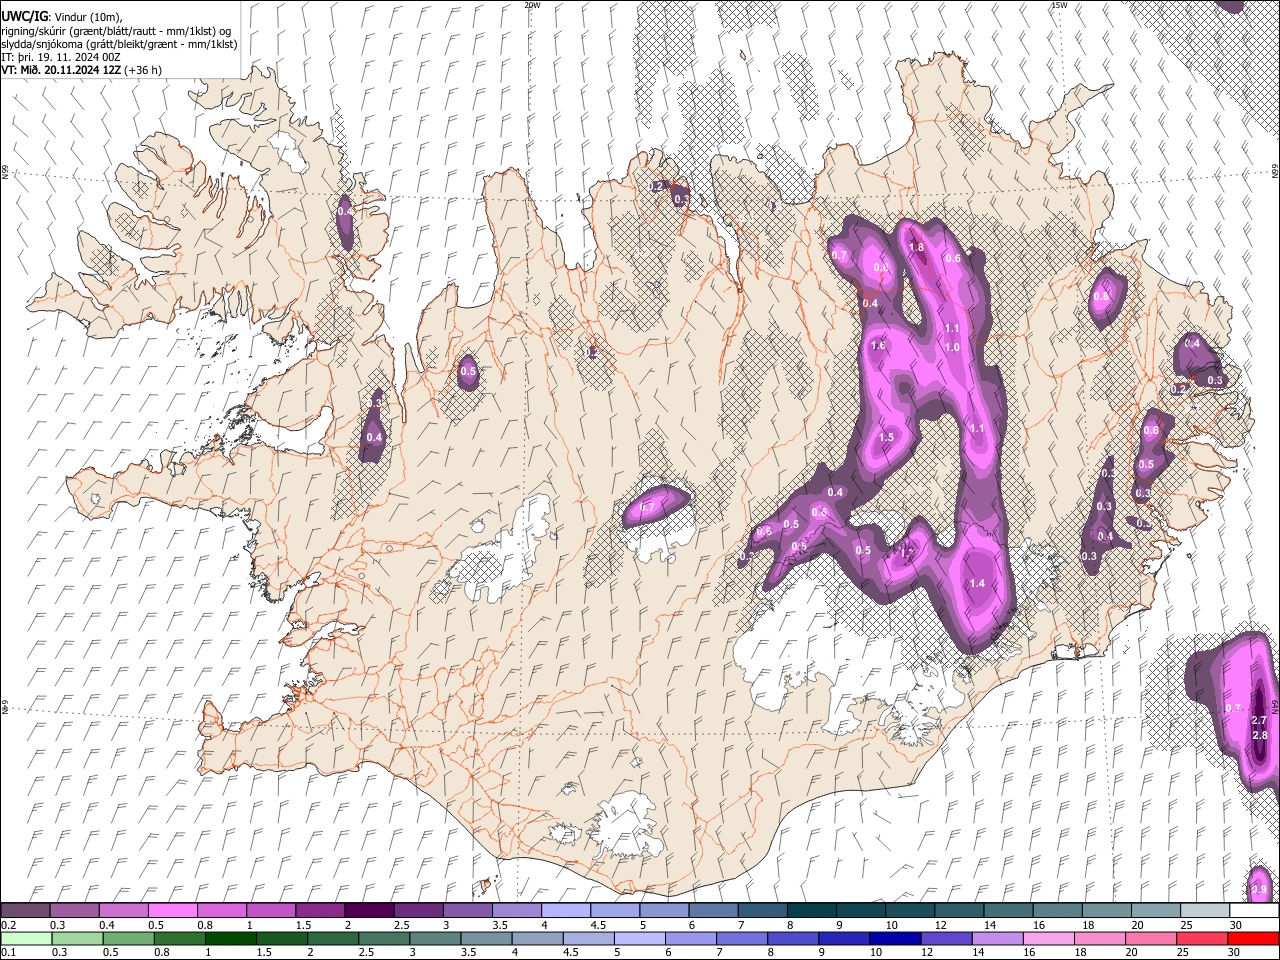Select the dark purple-gray 0.2–0.3 snow swatch
The image size is (1280, 960).
coord(25,911)
